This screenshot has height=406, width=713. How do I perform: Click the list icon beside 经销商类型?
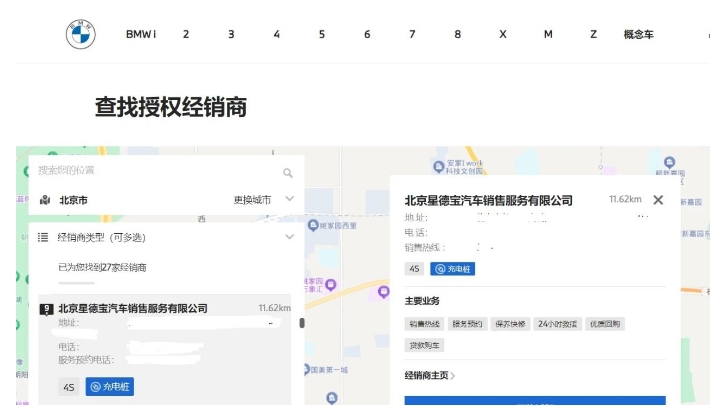click(43, 237)
